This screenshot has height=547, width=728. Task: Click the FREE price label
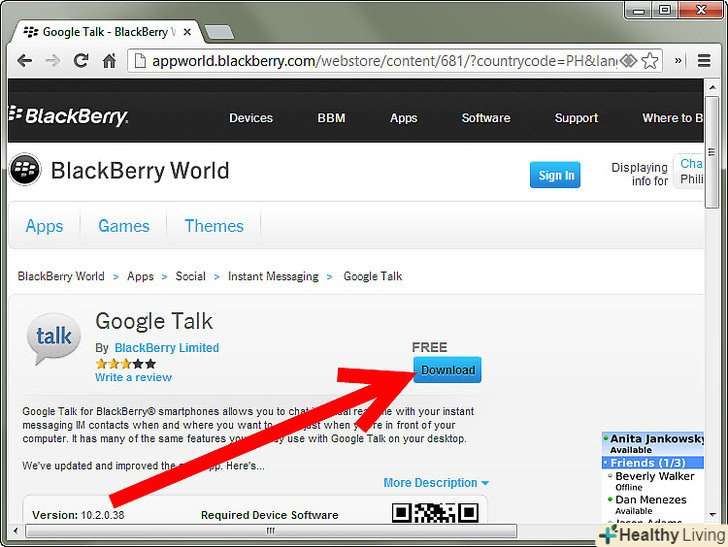coord(429,347)
